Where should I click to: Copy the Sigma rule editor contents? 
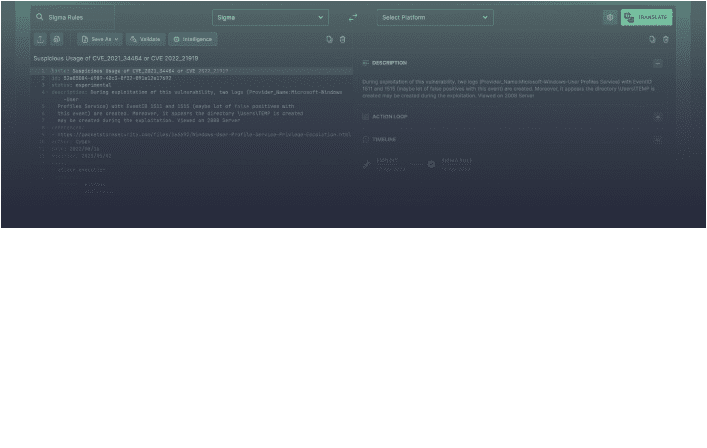(x=329, y=39)
